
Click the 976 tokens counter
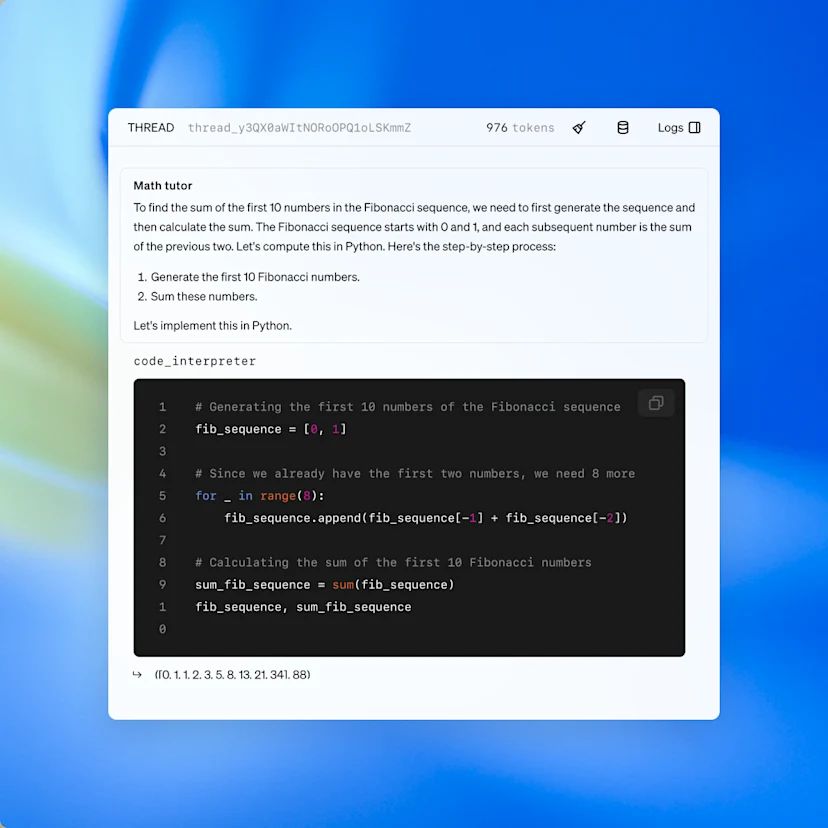pyautogui.click(x=519, y=127)
